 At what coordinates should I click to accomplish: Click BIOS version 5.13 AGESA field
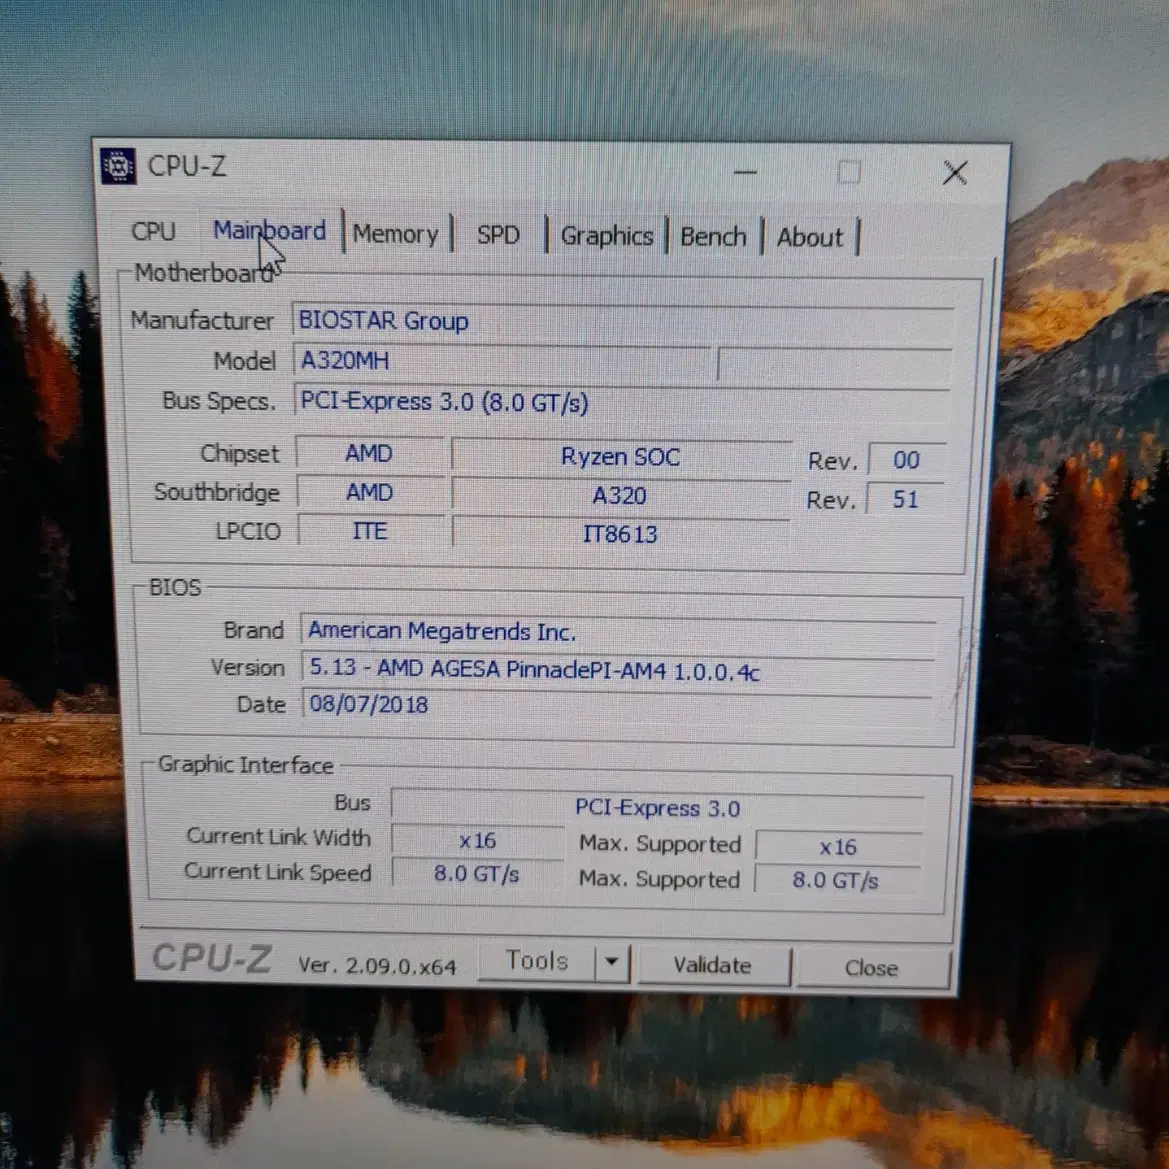pos(617,670)
